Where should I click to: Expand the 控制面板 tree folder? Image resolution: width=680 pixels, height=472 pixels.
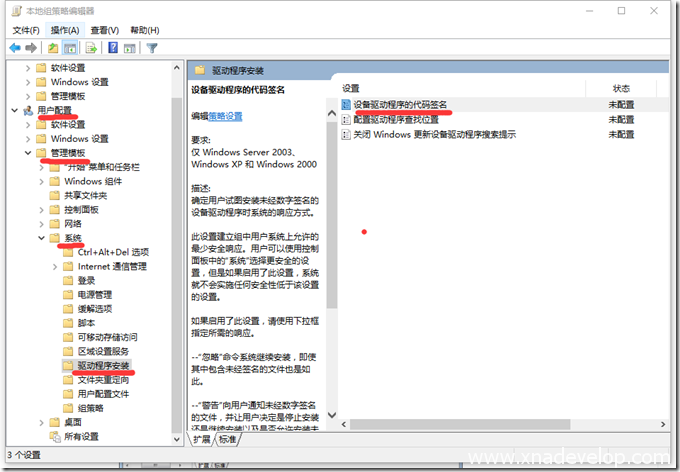41,210
